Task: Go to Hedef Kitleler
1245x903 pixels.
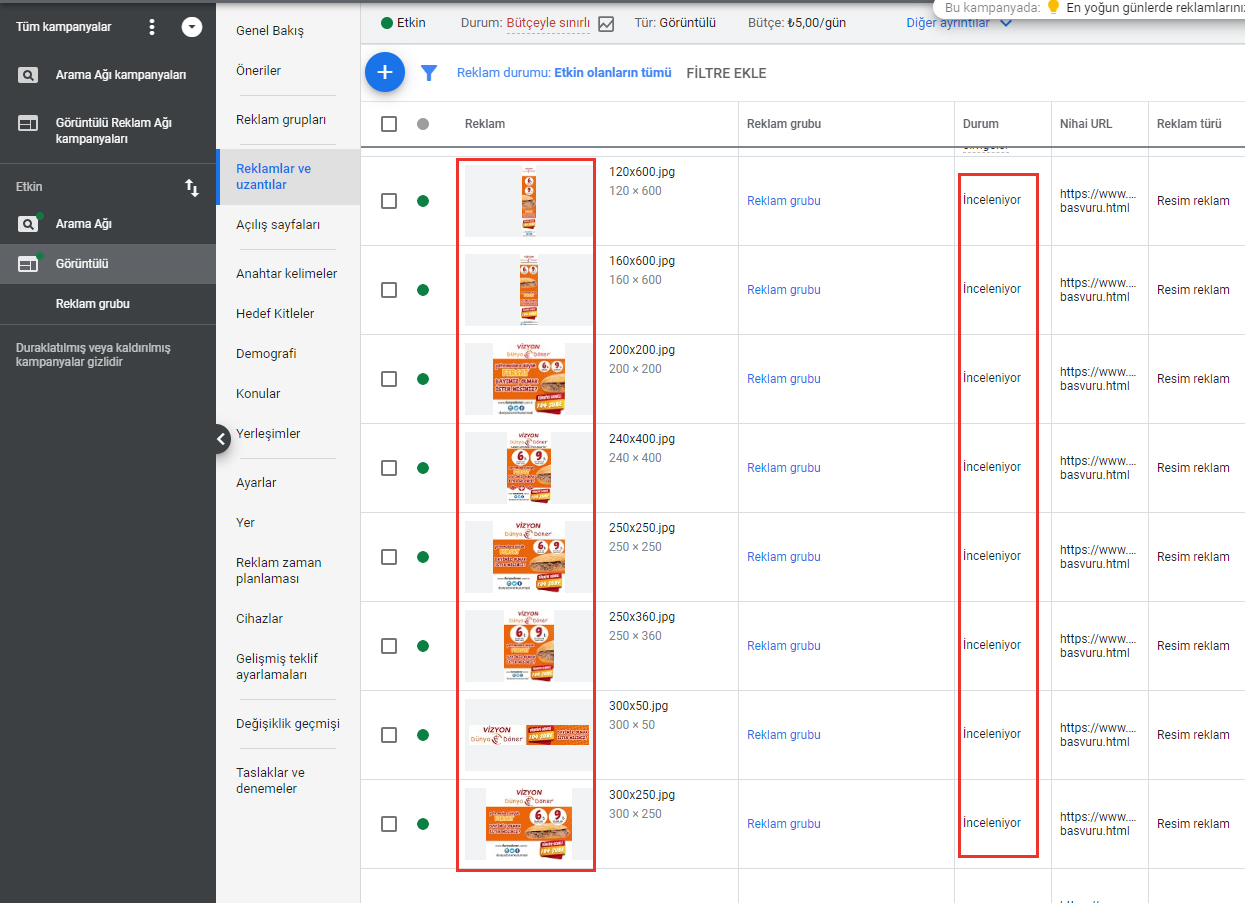Action: (x=275, y=314)
